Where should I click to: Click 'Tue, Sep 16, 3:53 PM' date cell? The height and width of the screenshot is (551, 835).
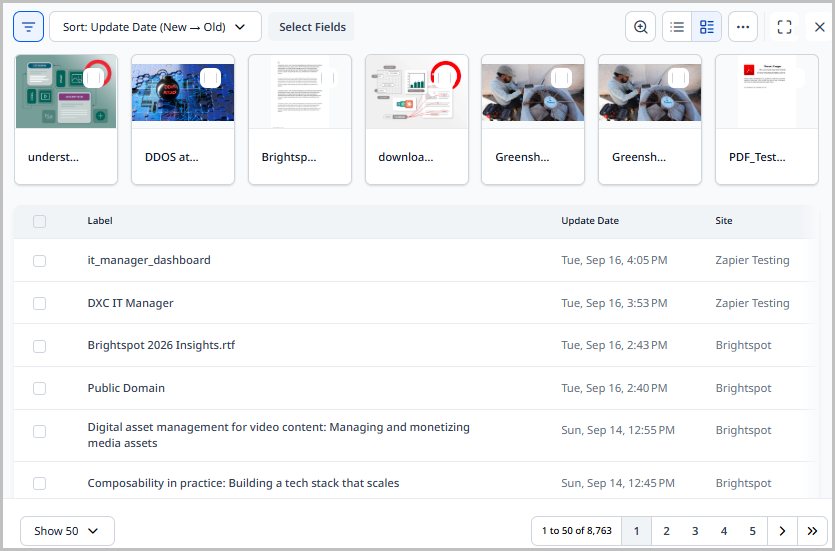(x=613, y=303)
